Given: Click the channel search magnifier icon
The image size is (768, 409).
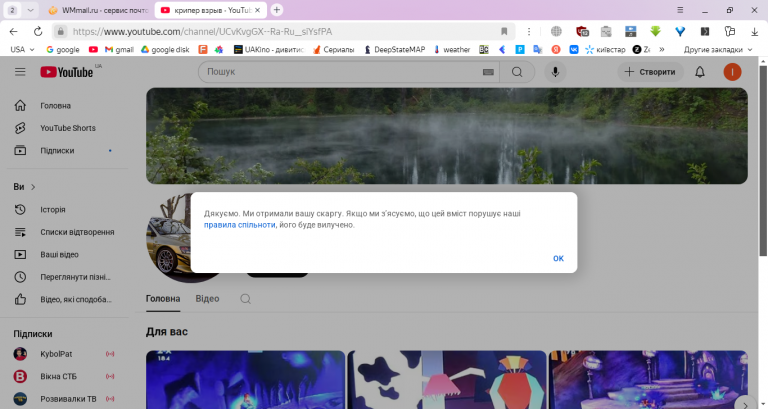Looking at the screenshot, I should (x=245, y=299).
